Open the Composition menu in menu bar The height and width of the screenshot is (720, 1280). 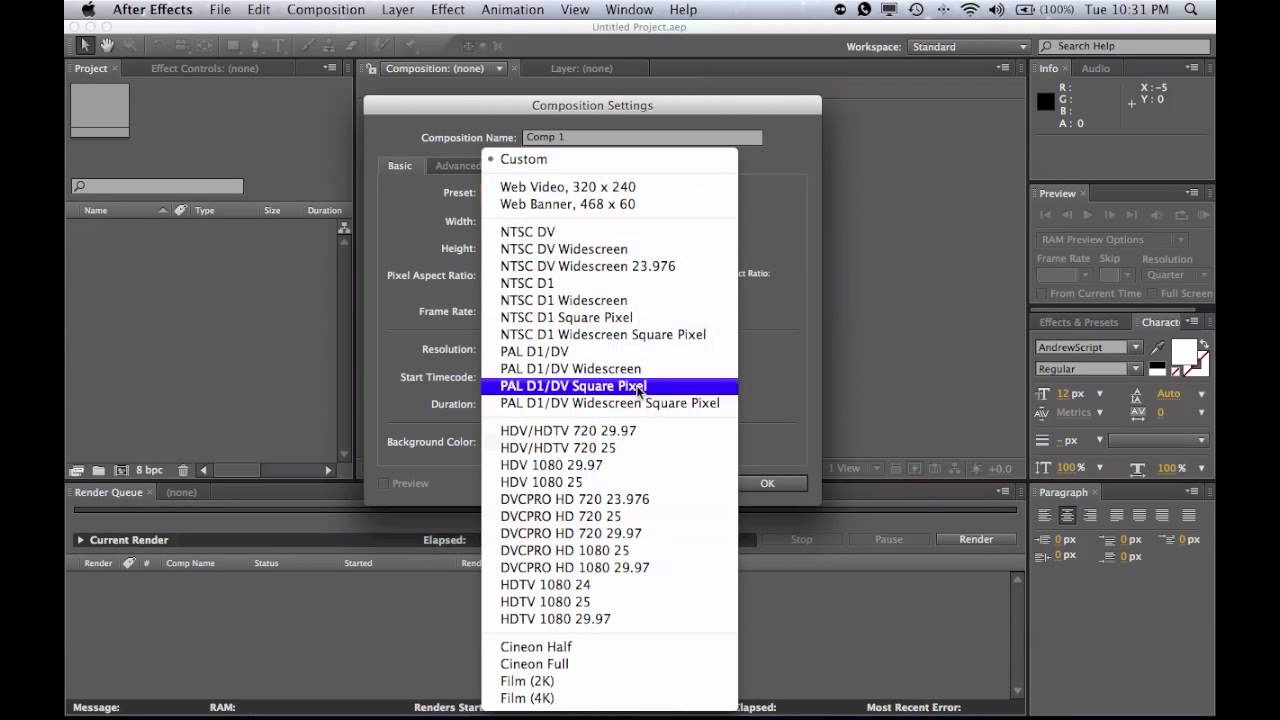tap(325, 10)
